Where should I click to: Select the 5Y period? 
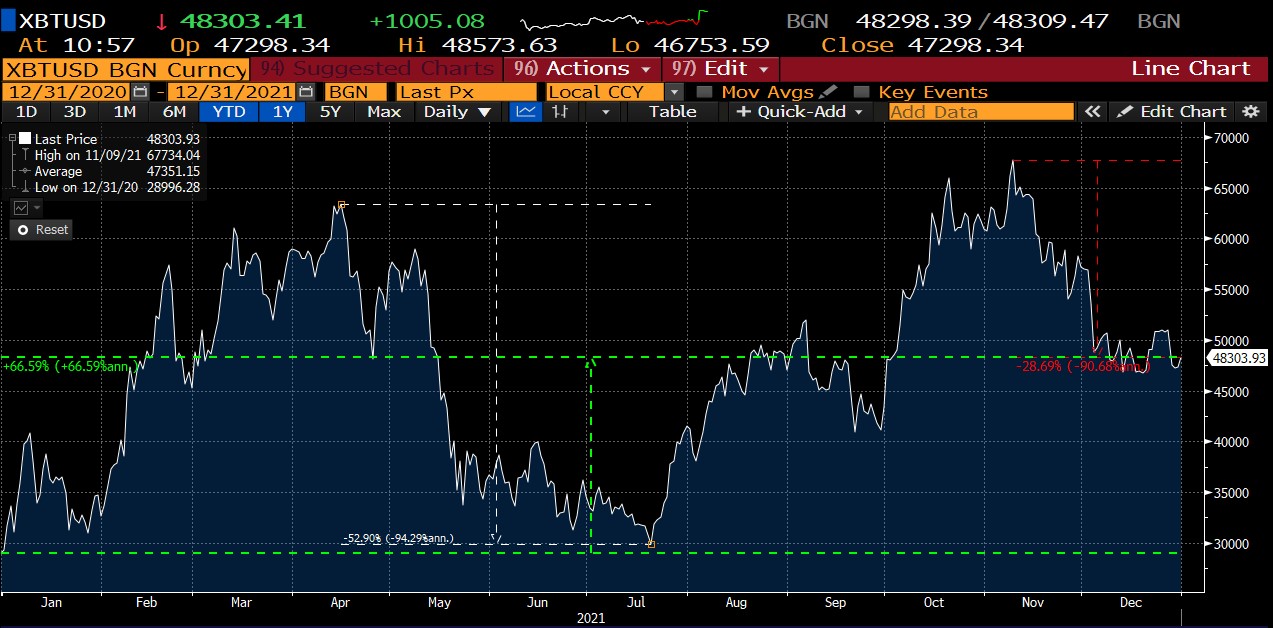[330, 112]
